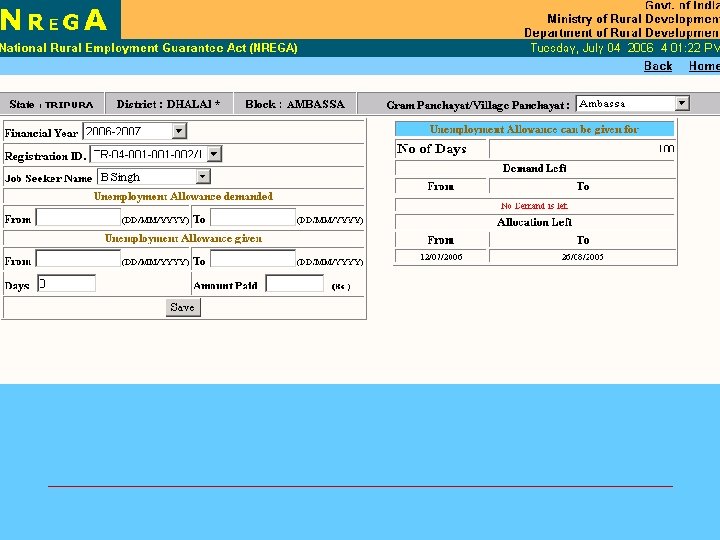Focus the Allowance given To date field
The image size is (720, 540).
[253, 259]
